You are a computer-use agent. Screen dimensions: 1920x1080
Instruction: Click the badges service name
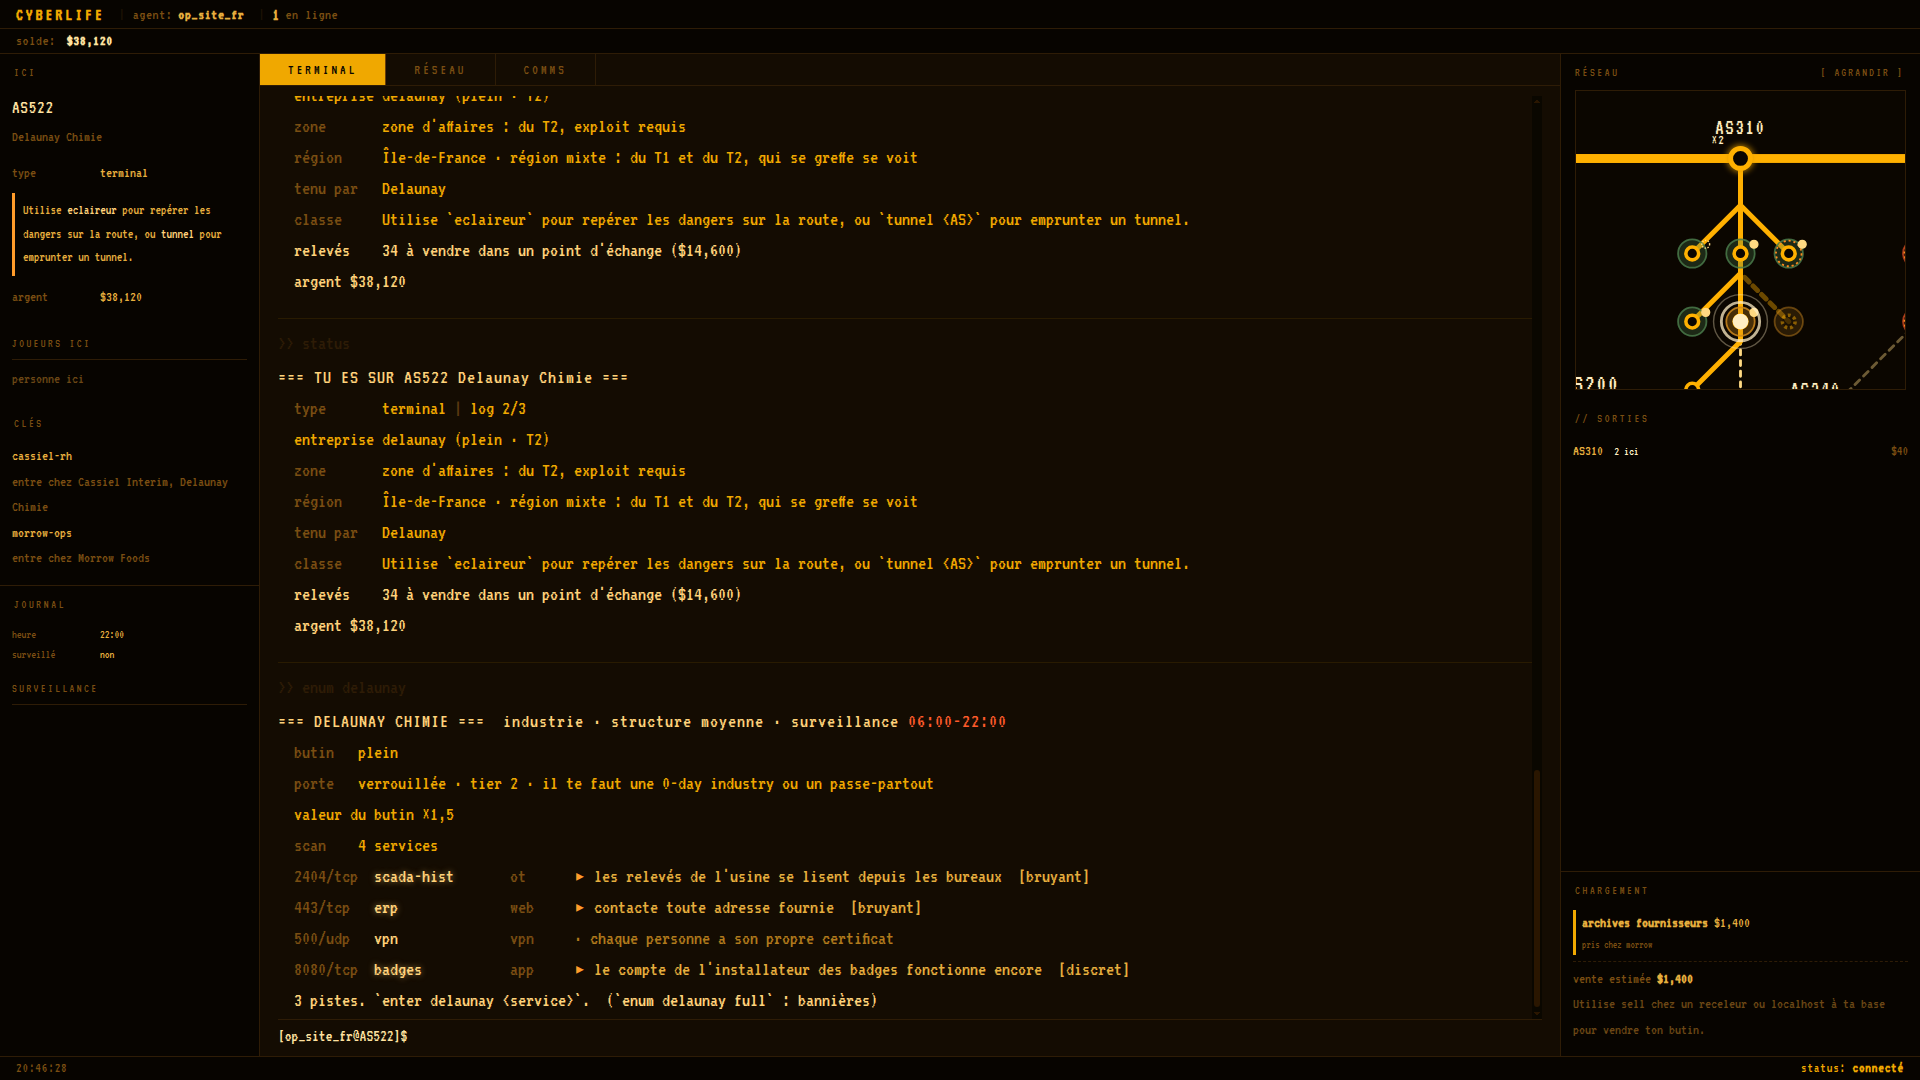coord(398,970)
